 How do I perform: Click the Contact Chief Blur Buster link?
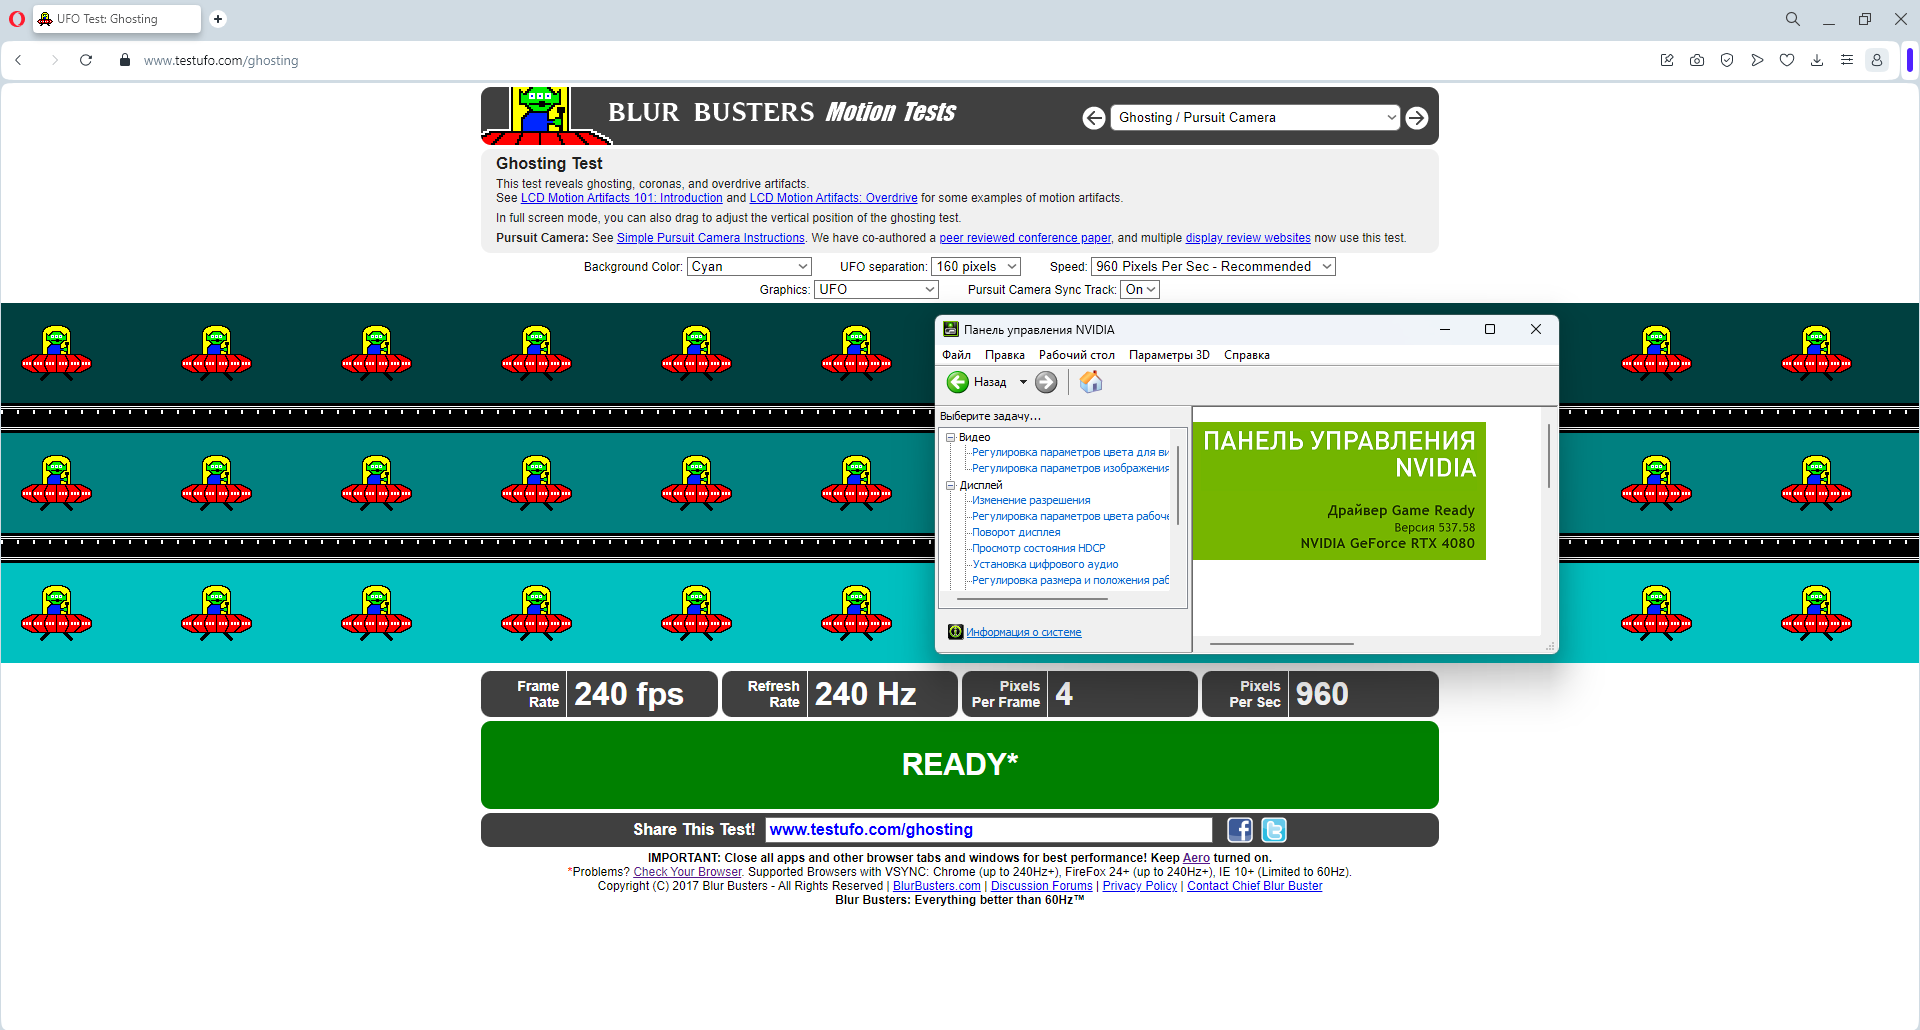1255,886
